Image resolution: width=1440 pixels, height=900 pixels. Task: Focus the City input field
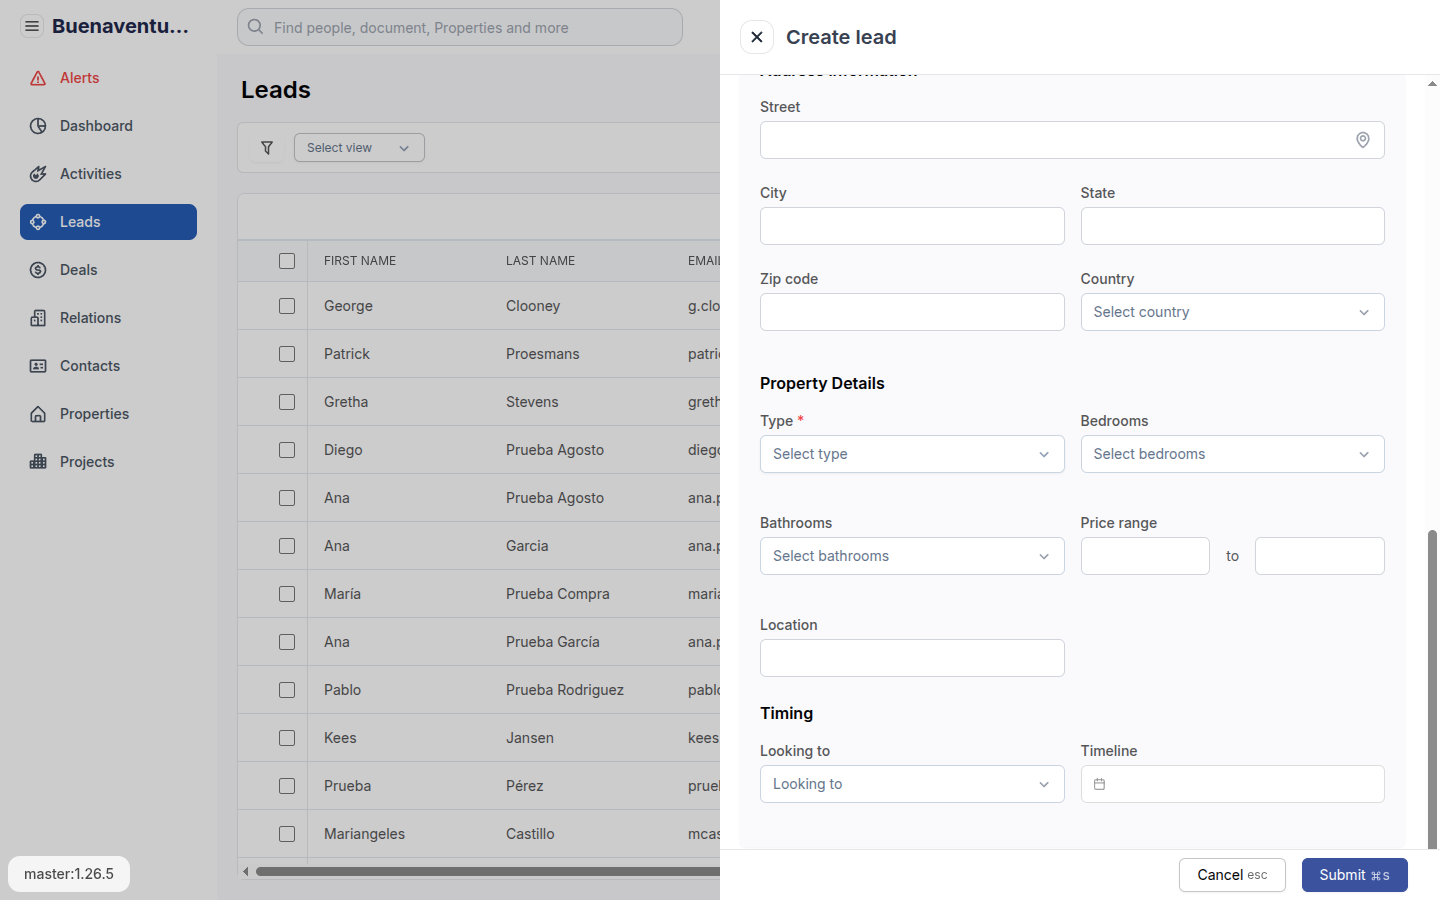coord(912,226)
